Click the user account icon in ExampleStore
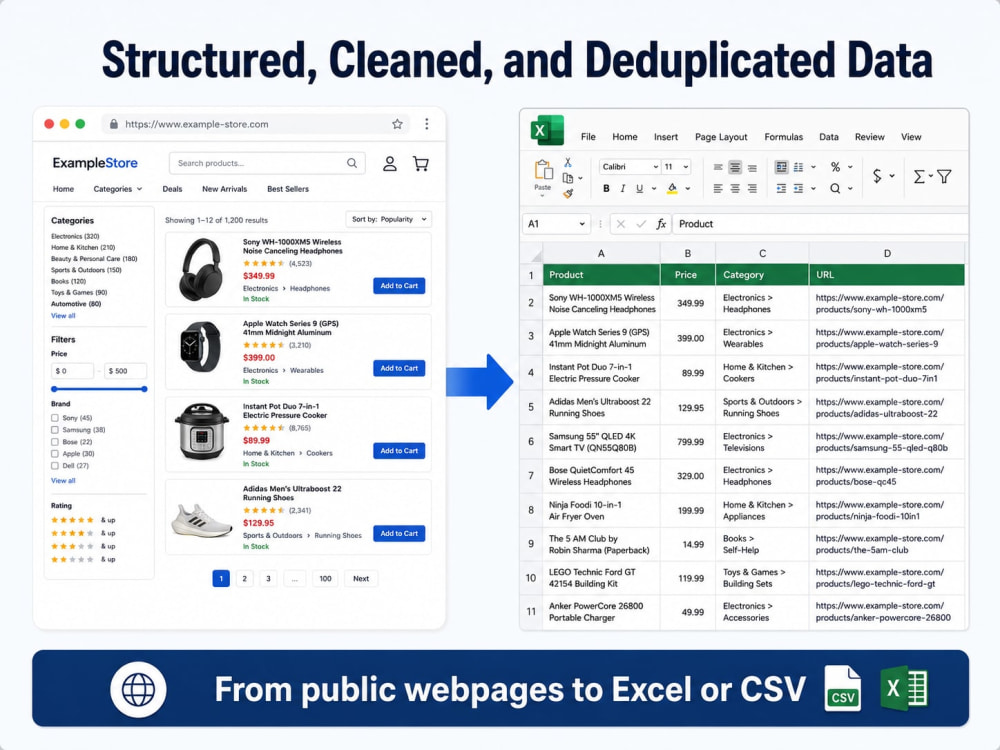 390,164
